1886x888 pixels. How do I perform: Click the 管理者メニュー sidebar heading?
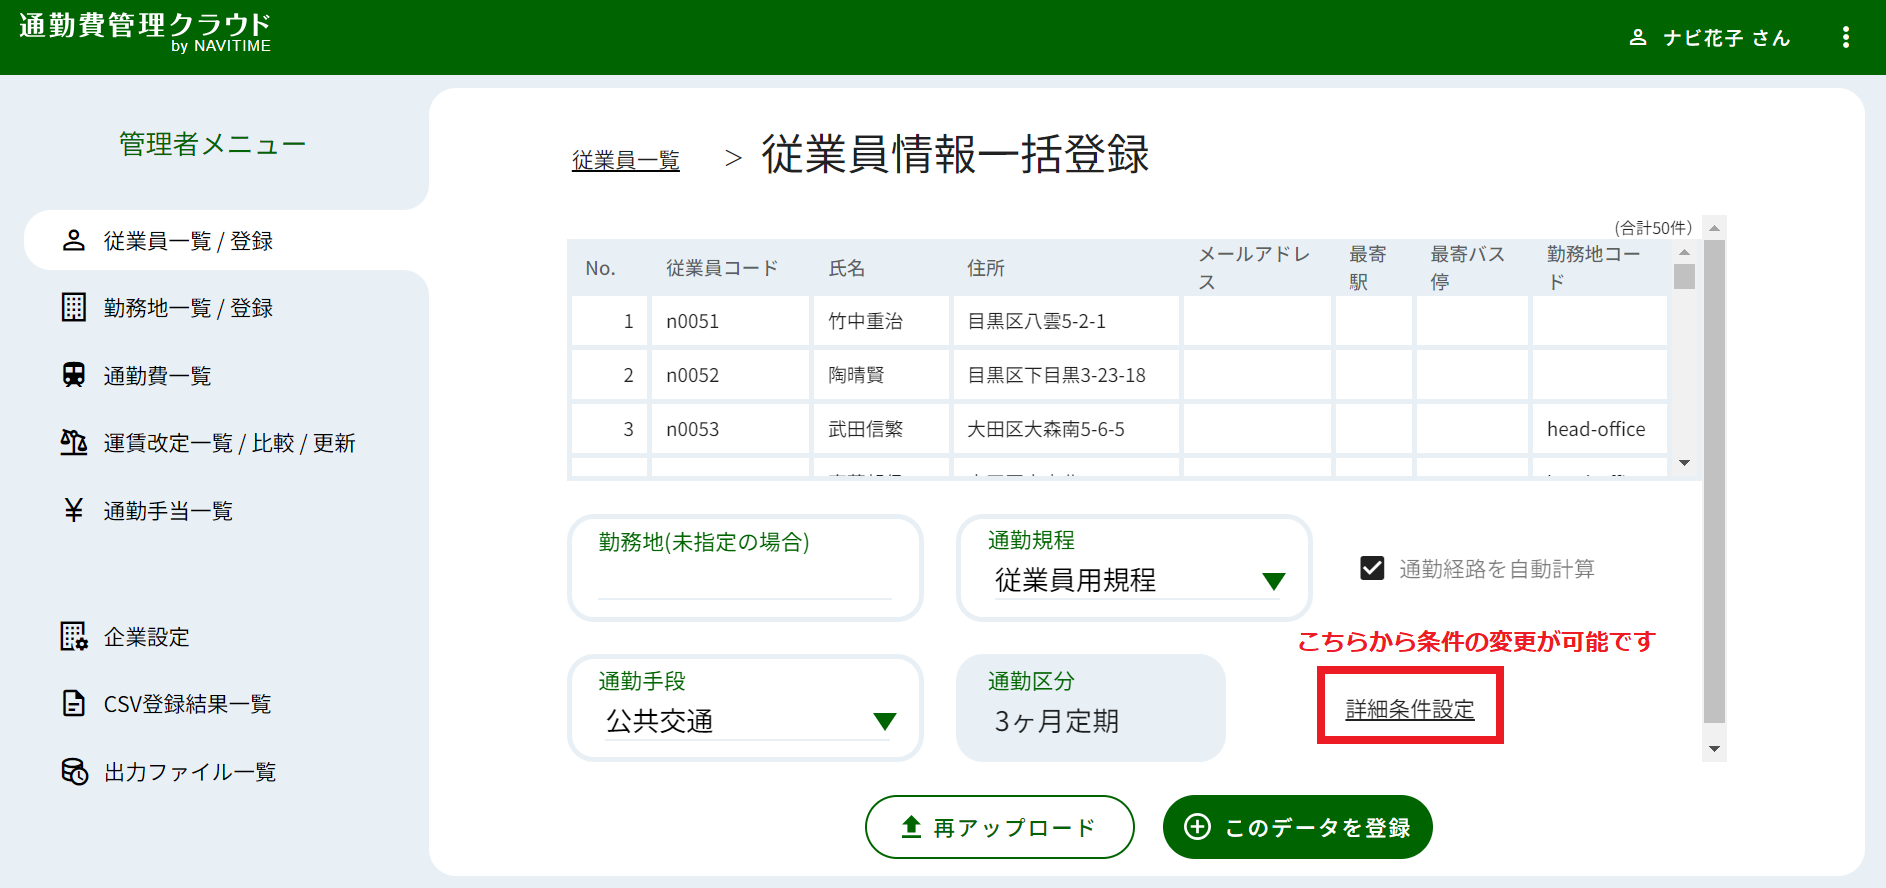pyautogui.click(x=212, y=144)
